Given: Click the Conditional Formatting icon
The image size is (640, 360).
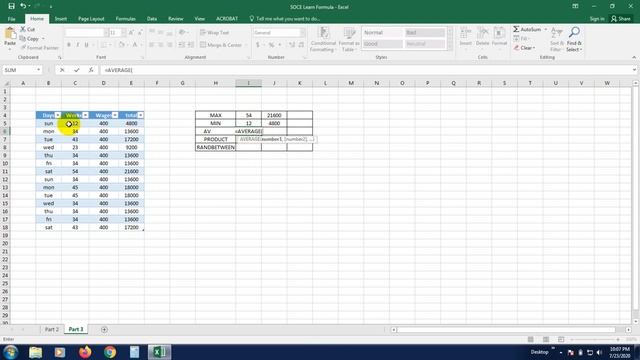Looking at the screenshot, I should [x=324, y=33].
